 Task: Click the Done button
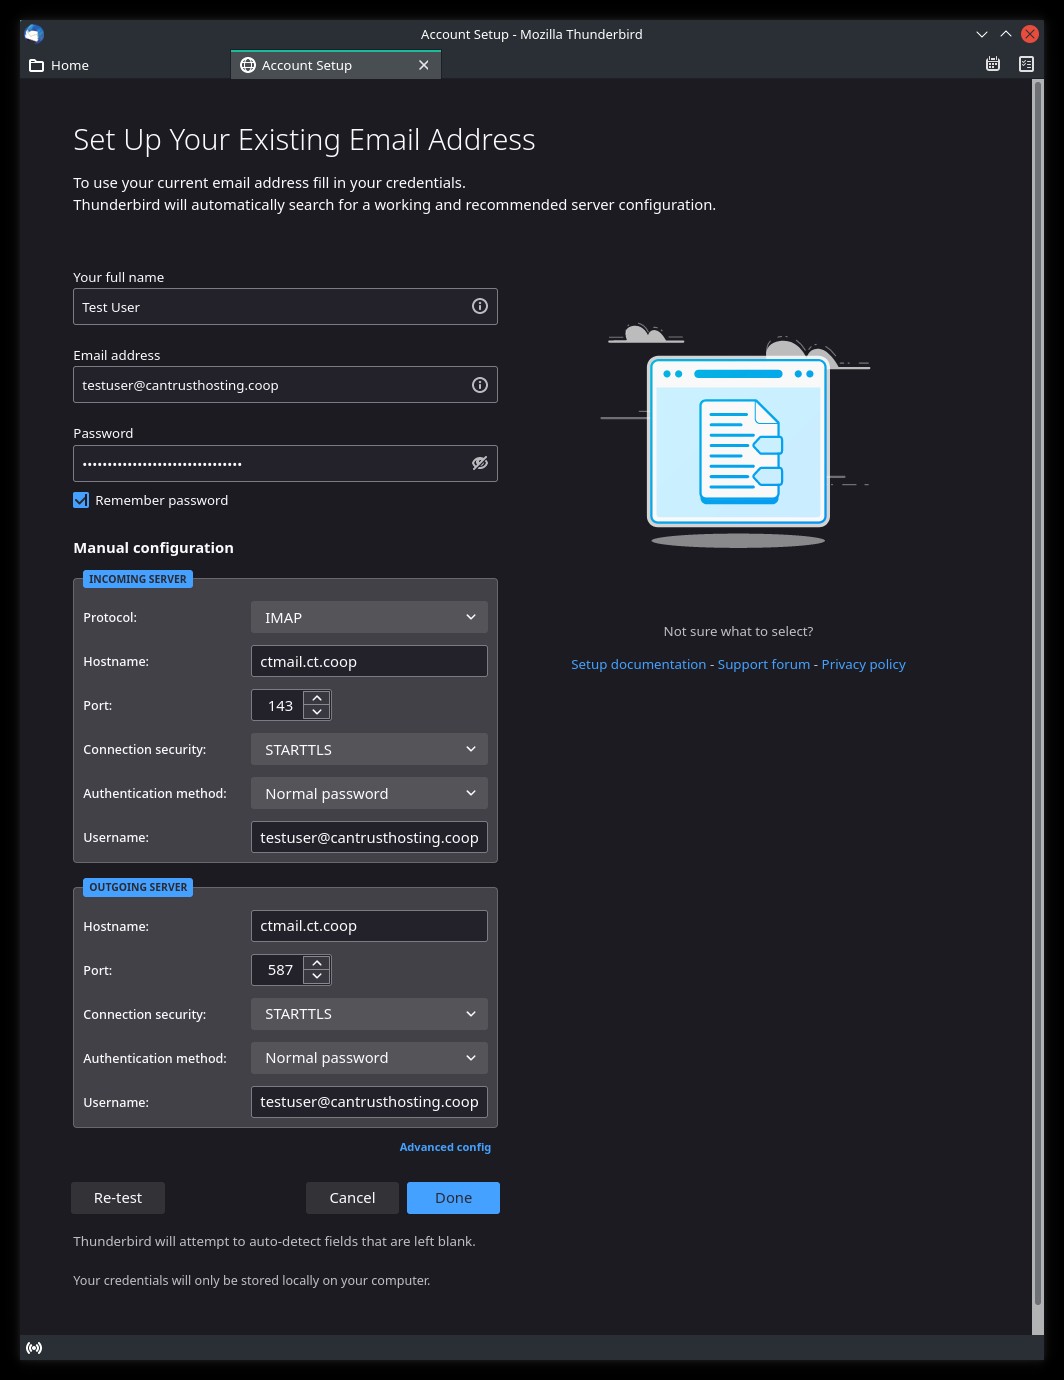click(x=453, y=1198)
